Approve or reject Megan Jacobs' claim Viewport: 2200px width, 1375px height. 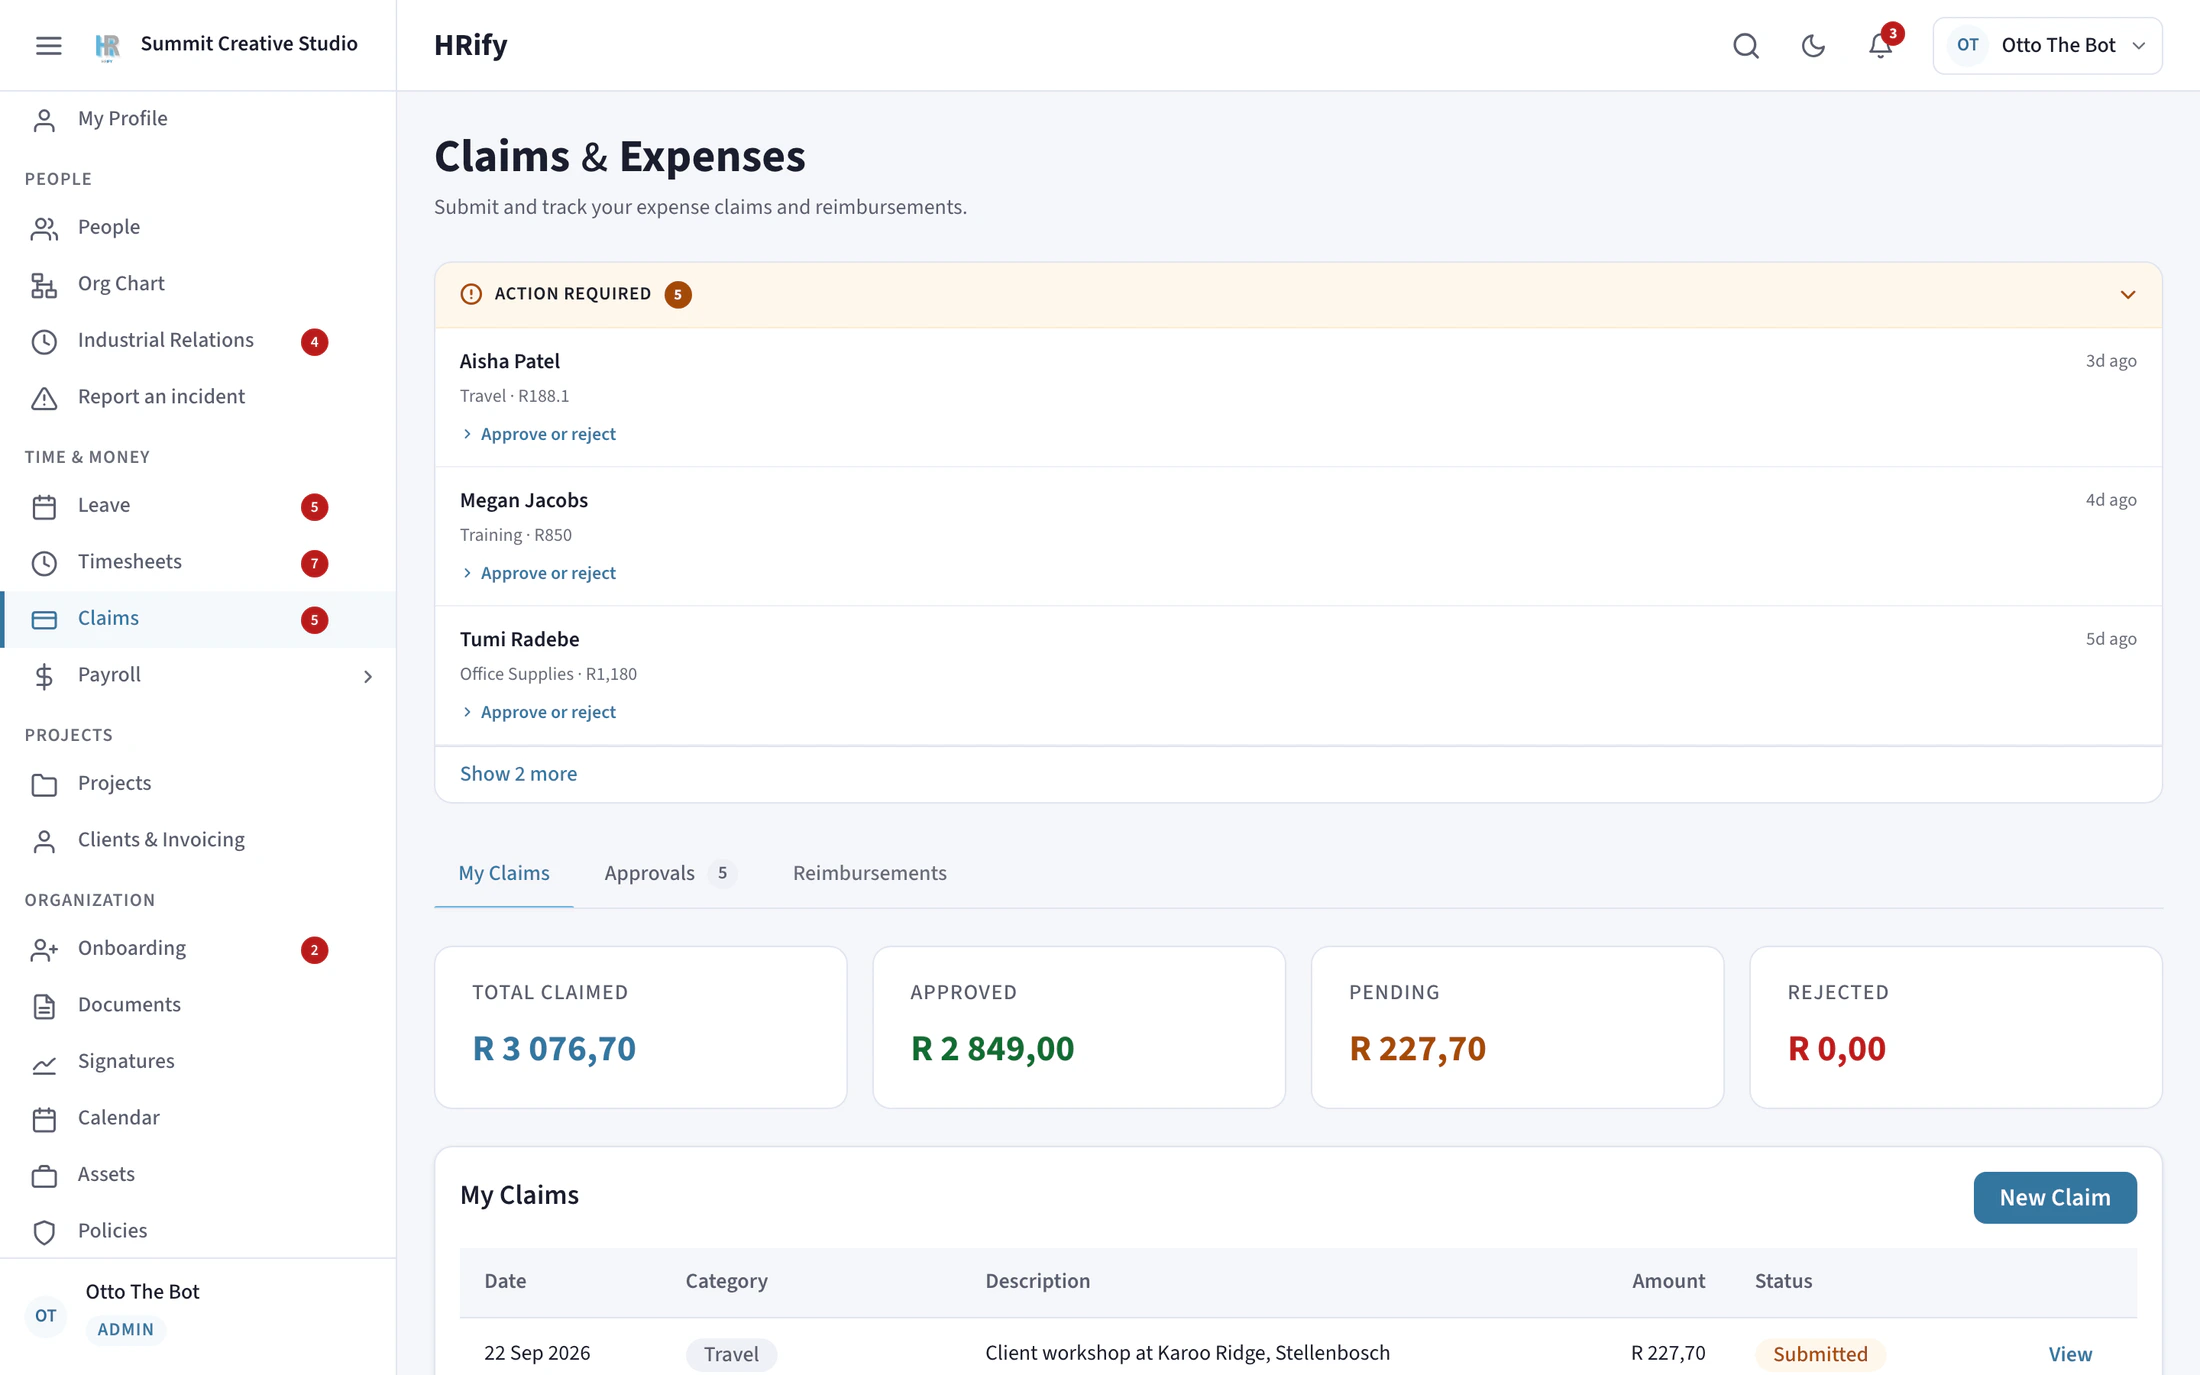click(x=538, y=573)
